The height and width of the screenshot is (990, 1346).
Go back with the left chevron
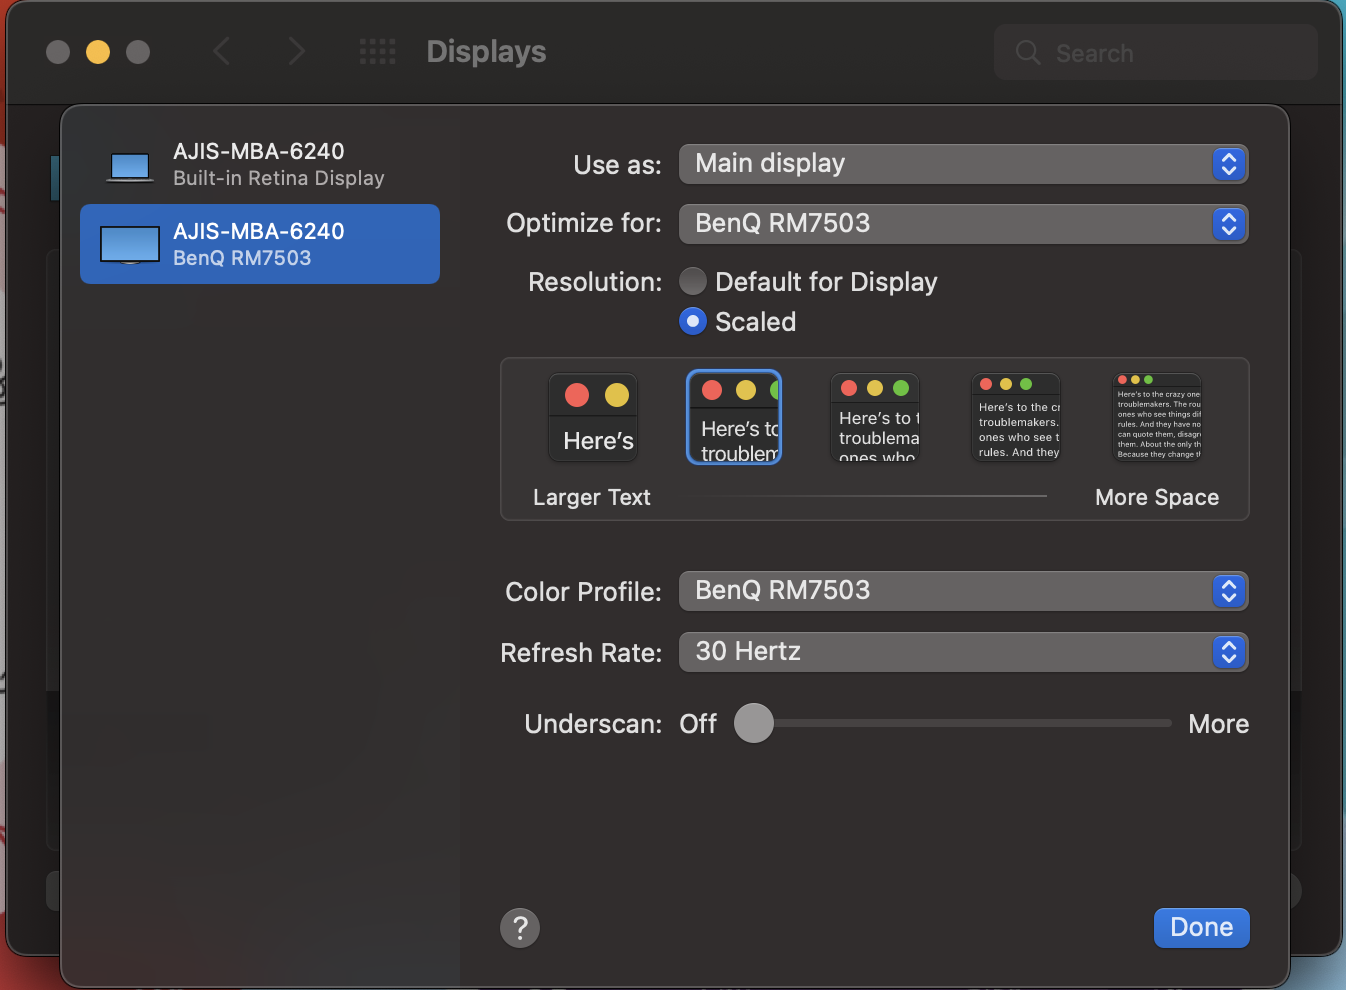click(x=222, y=52)
